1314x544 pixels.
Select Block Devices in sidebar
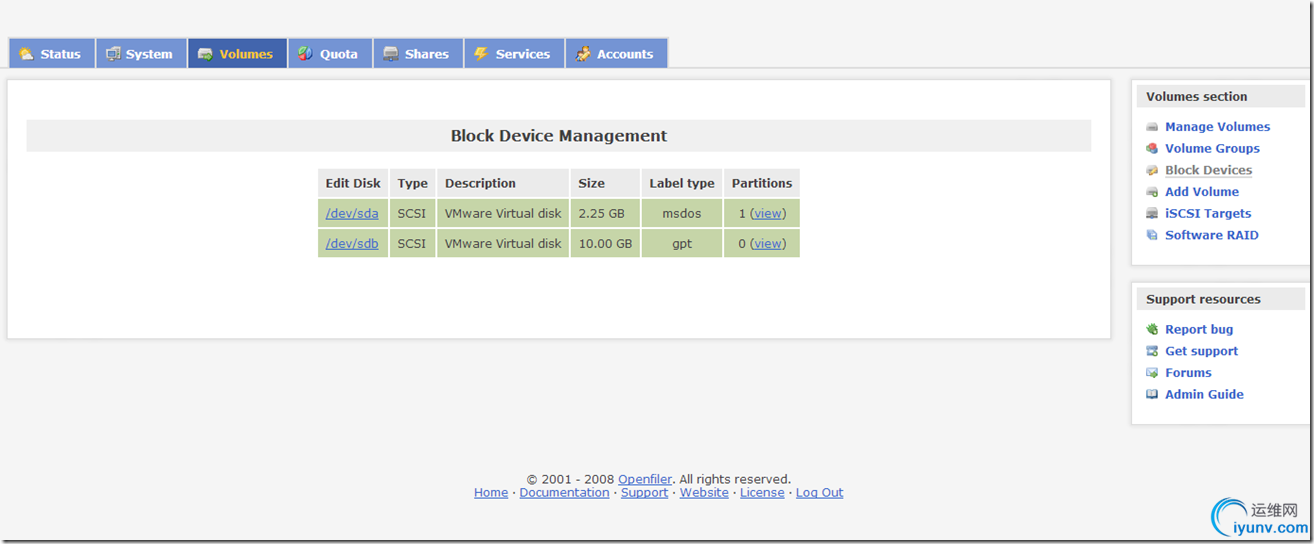tap(1208, 171)
